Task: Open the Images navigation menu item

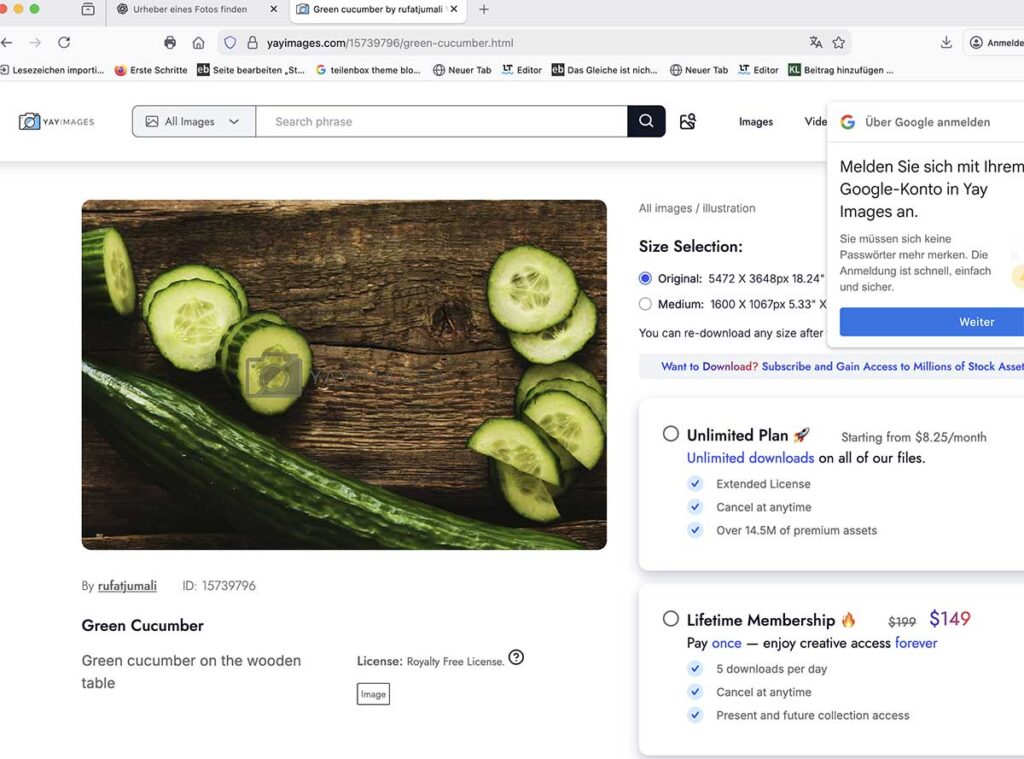Action: [x=755, y=122]
